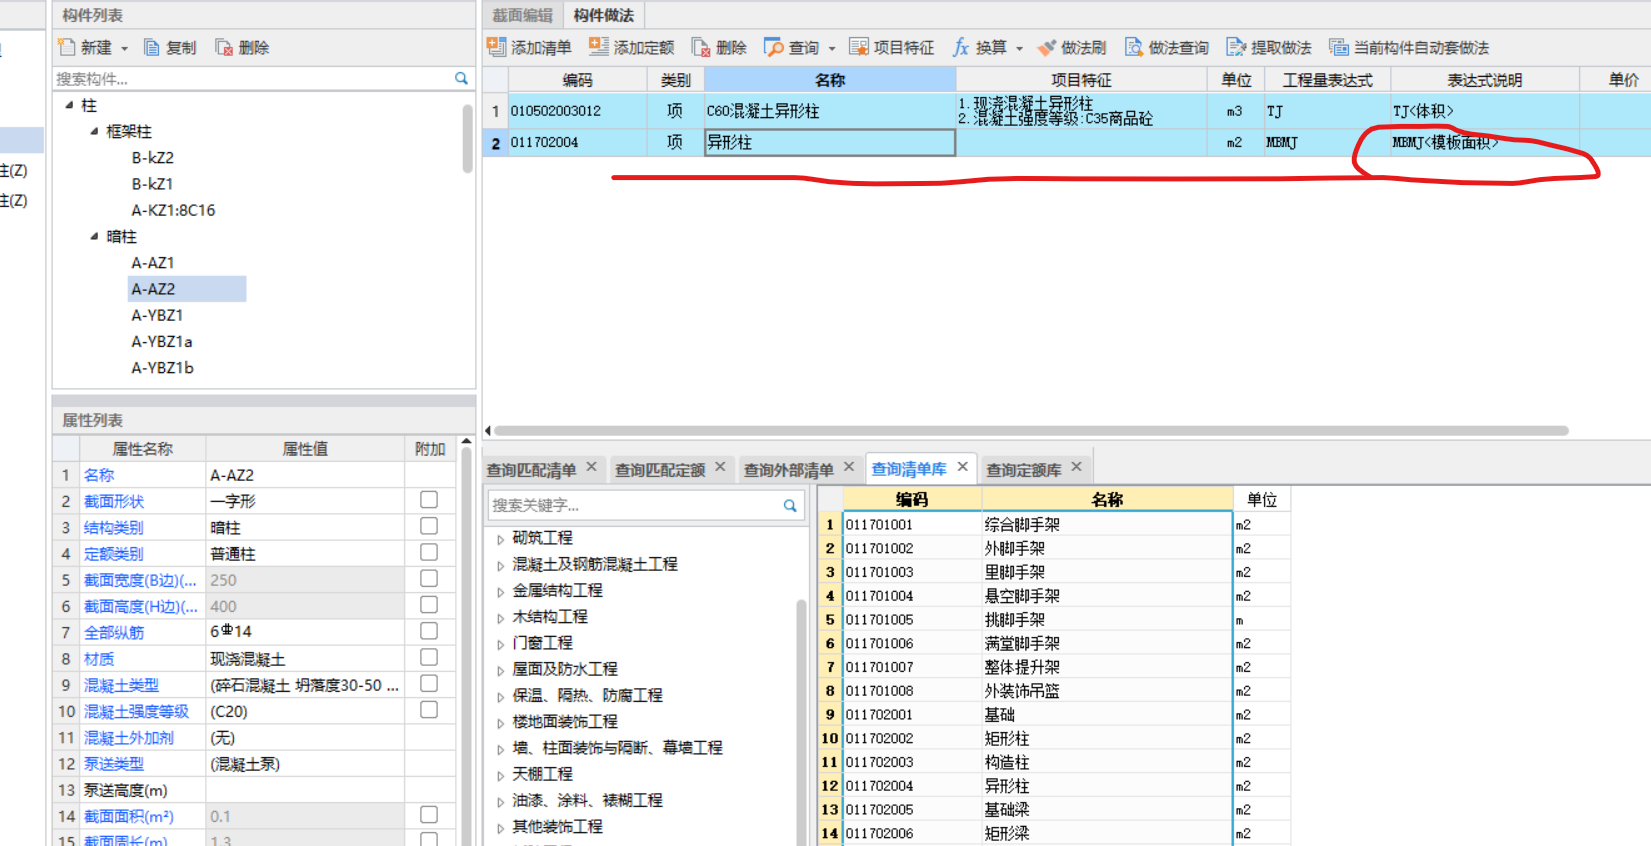Collapse the 框架柱 tree node
Screen dimensions: 1651x846
(94, 131)
